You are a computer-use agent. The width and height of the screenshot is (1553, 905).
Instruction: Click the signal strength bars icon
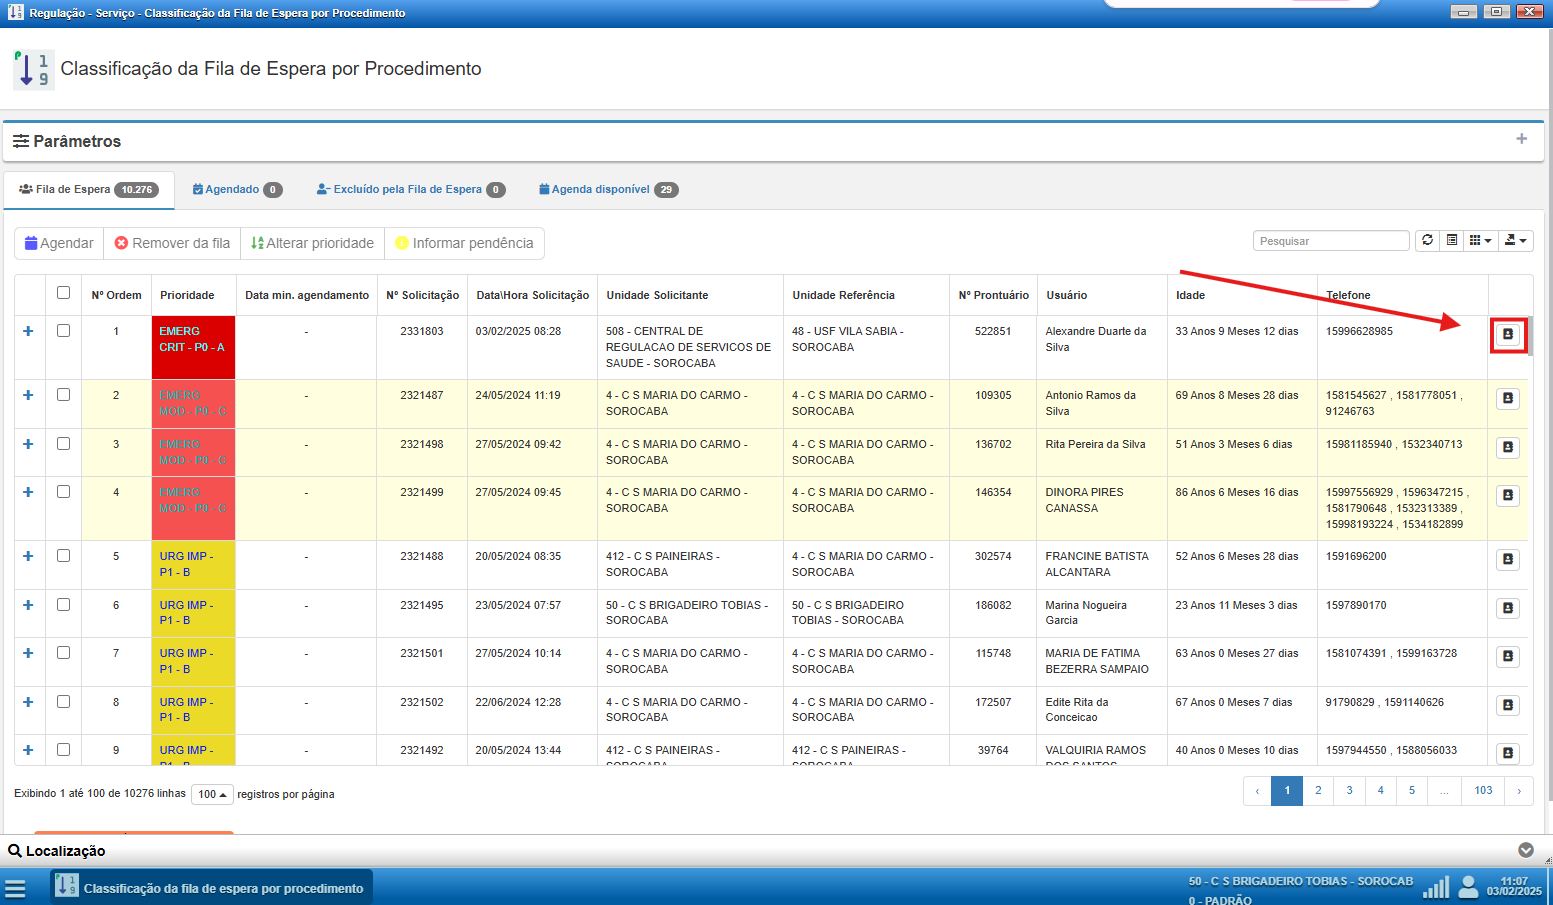[1436, 887]
